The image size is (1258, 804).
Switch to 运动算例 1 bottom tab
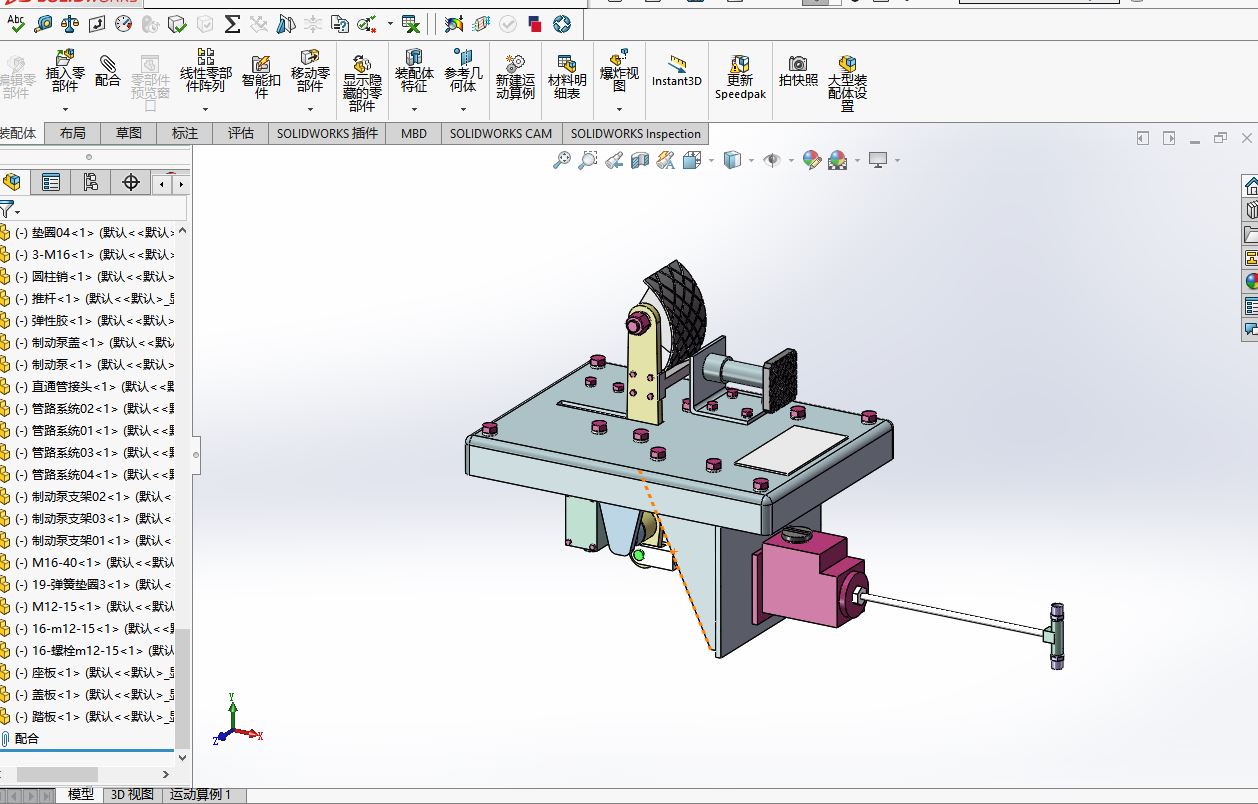click(200, 794)
